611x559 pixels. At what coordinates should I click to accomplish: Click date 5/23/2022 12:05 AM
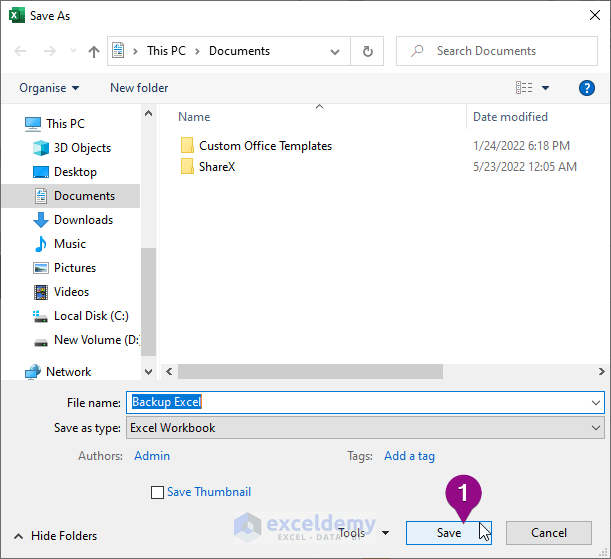pyautogui.click(x=525, y=167)
